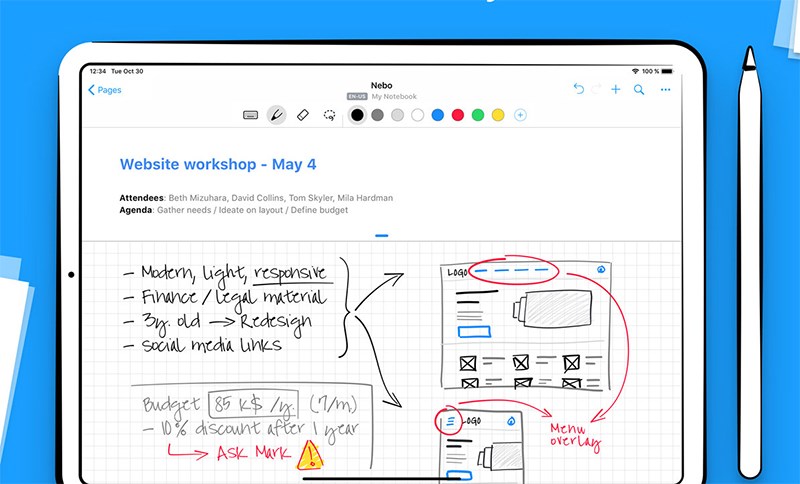This screenshot has width=800, height=484.
Task: Tap handwritten line Modern, light, responsive
Action: pos(228,274)
